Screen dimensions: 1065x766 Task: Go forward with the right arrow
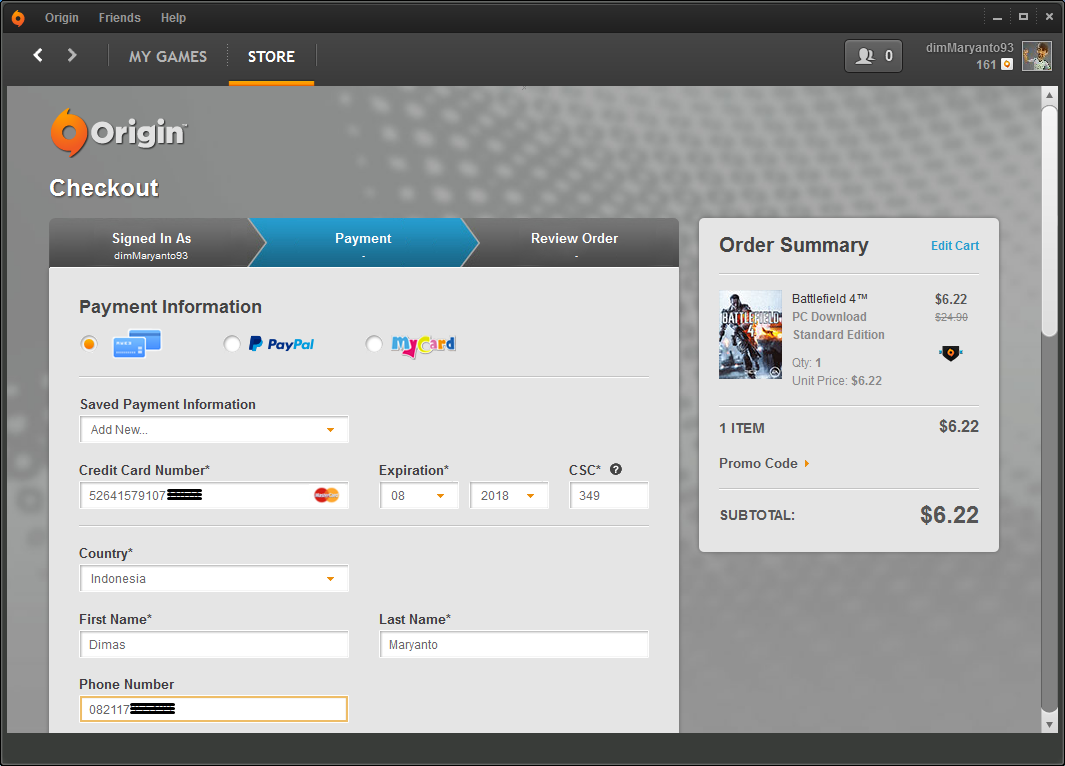click(x=72, y=56)
